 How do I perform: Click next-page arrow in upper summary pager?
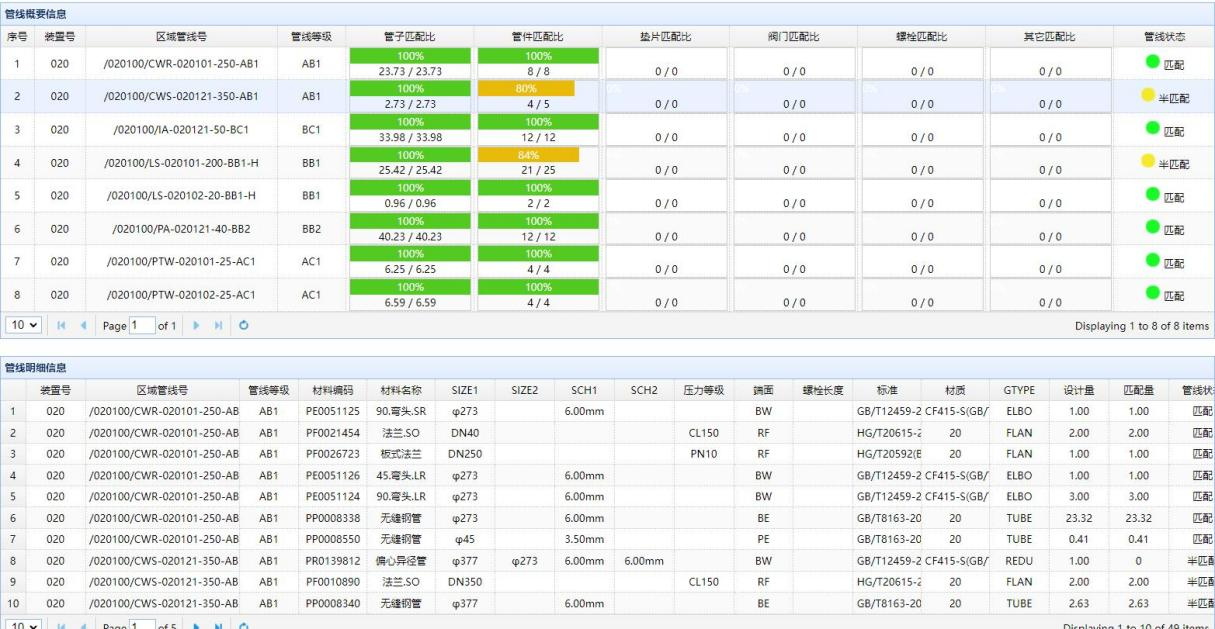coord(196,326)
